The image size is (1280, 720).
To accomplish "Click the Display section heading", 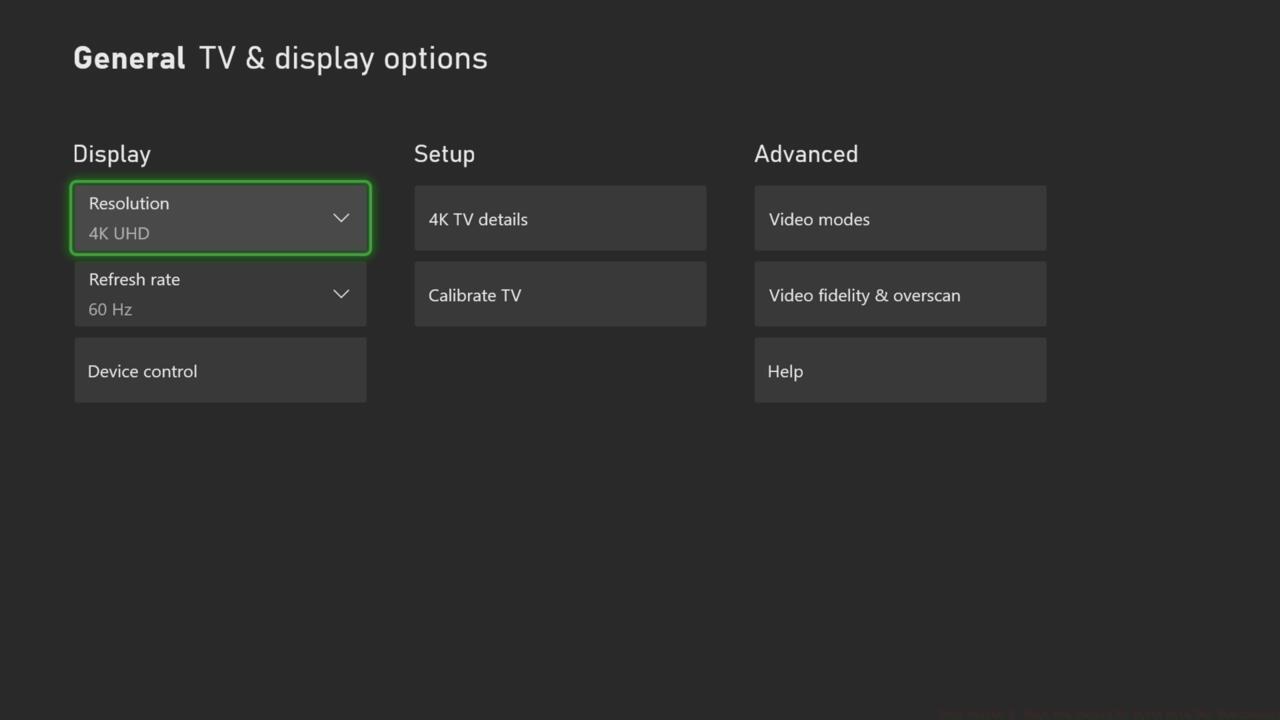I will pos(112,154).
